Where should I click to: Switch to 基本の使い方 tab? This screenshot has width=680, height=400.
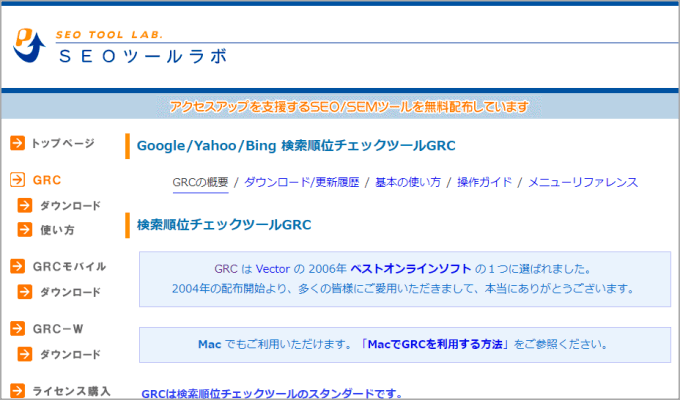(408, 182)
